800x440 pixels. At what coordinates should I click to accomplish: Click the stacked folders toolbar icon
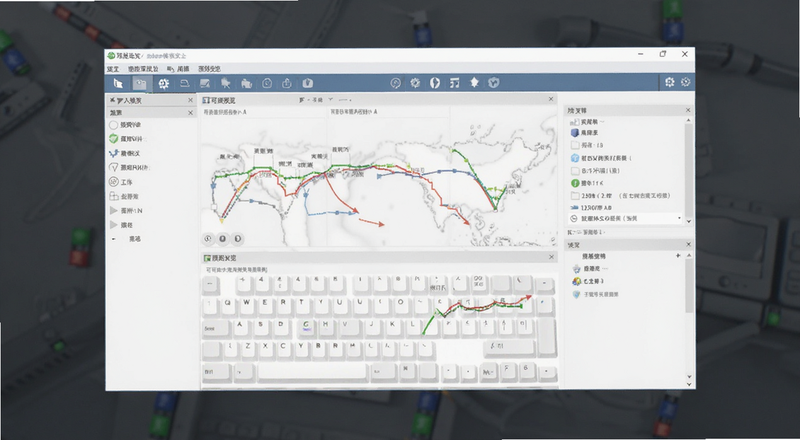pos(246,83)
